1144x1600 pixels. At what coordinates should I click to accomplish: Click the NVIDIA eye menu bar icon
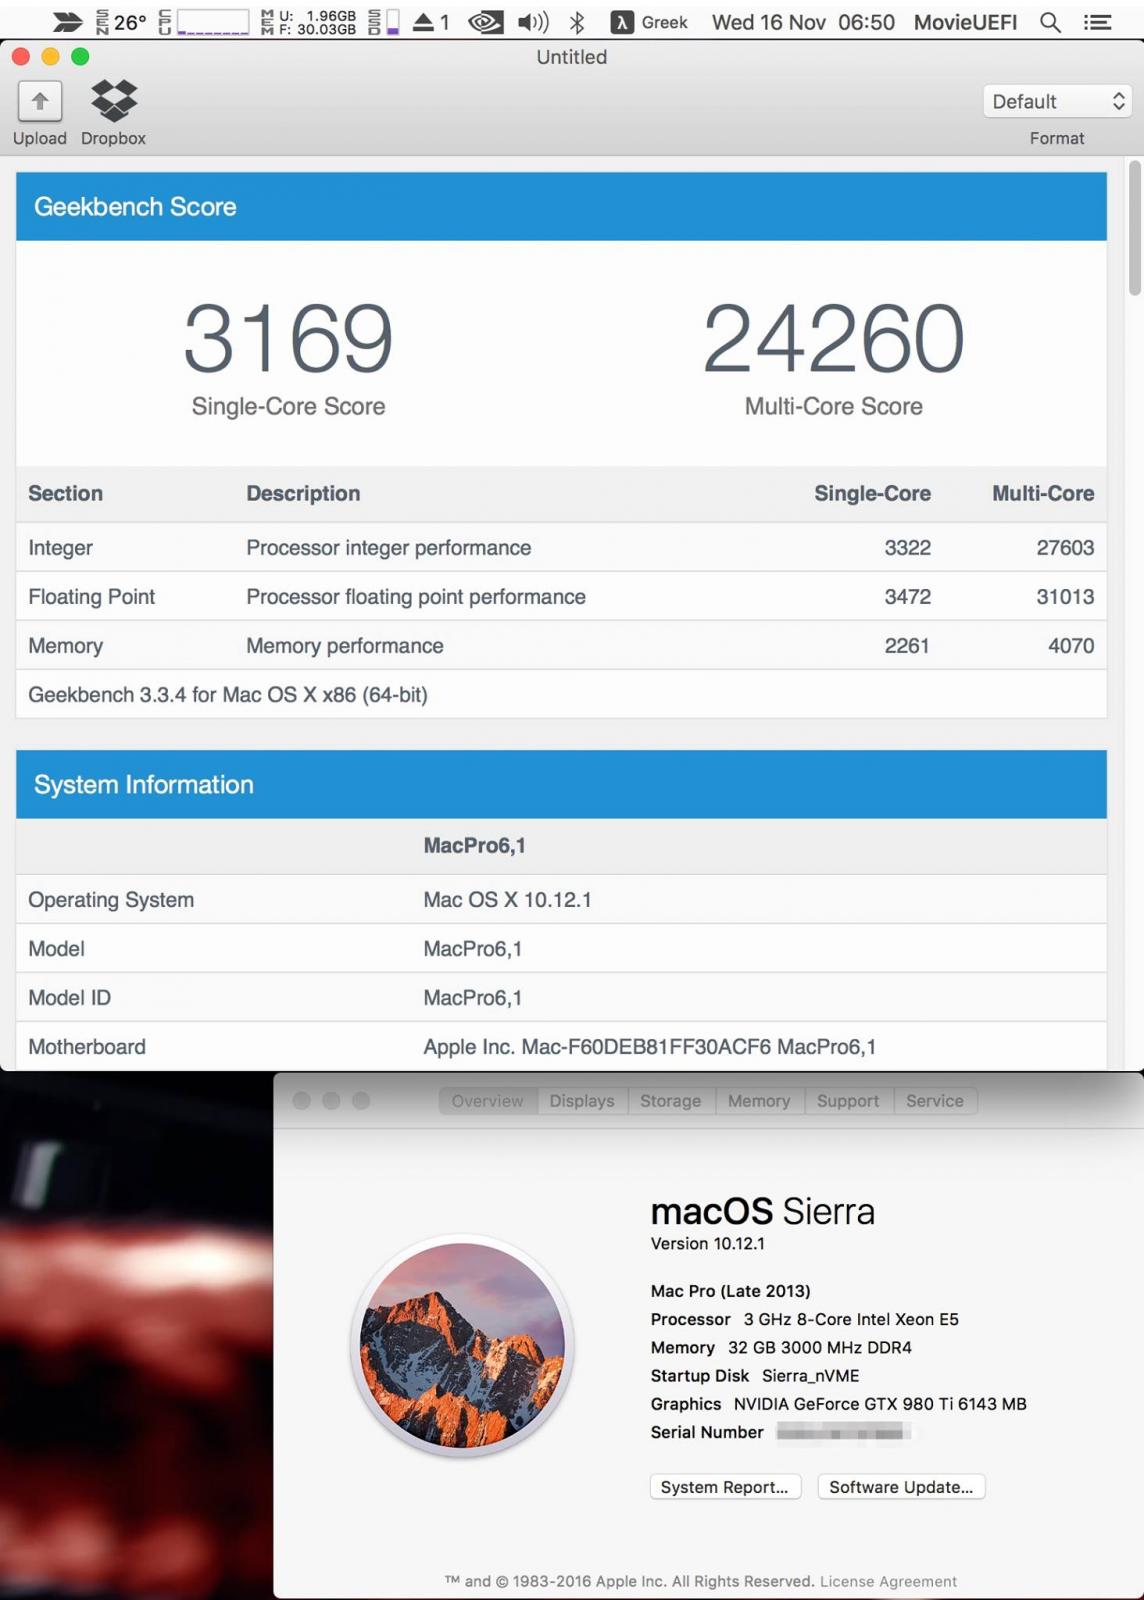(x=486, y=22)
